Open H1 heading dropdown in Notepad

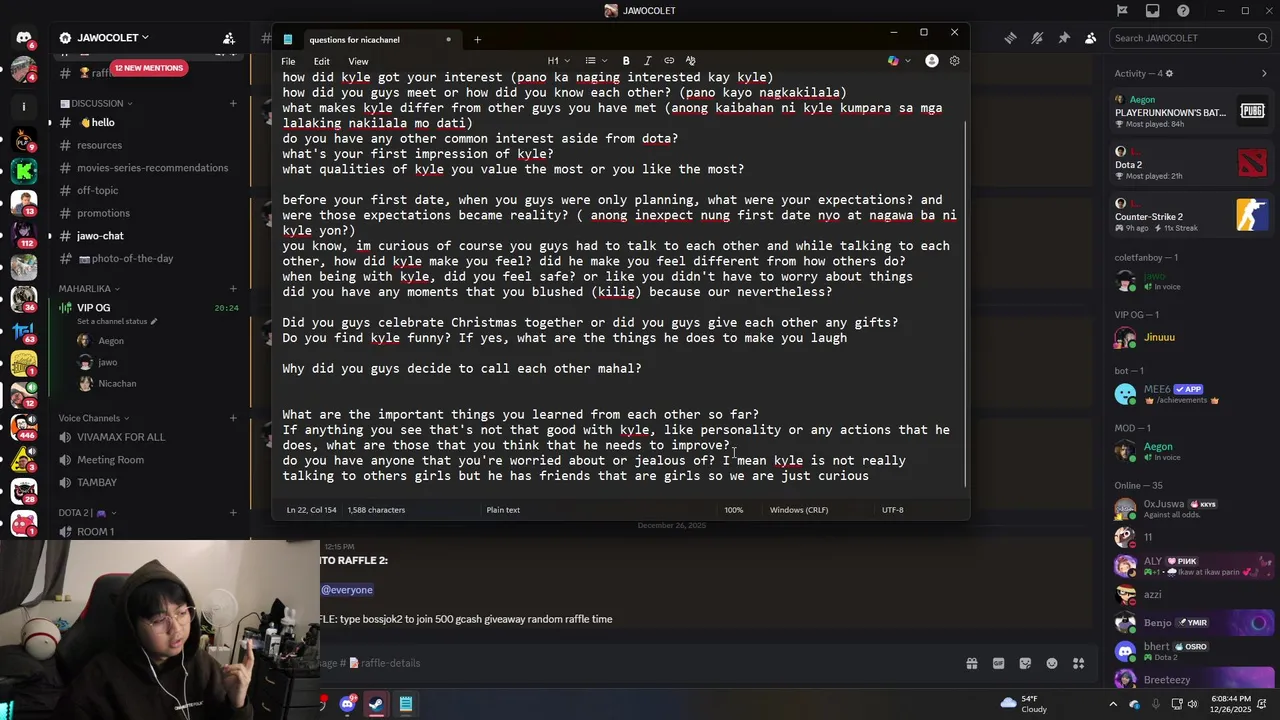tap(558, 61)
